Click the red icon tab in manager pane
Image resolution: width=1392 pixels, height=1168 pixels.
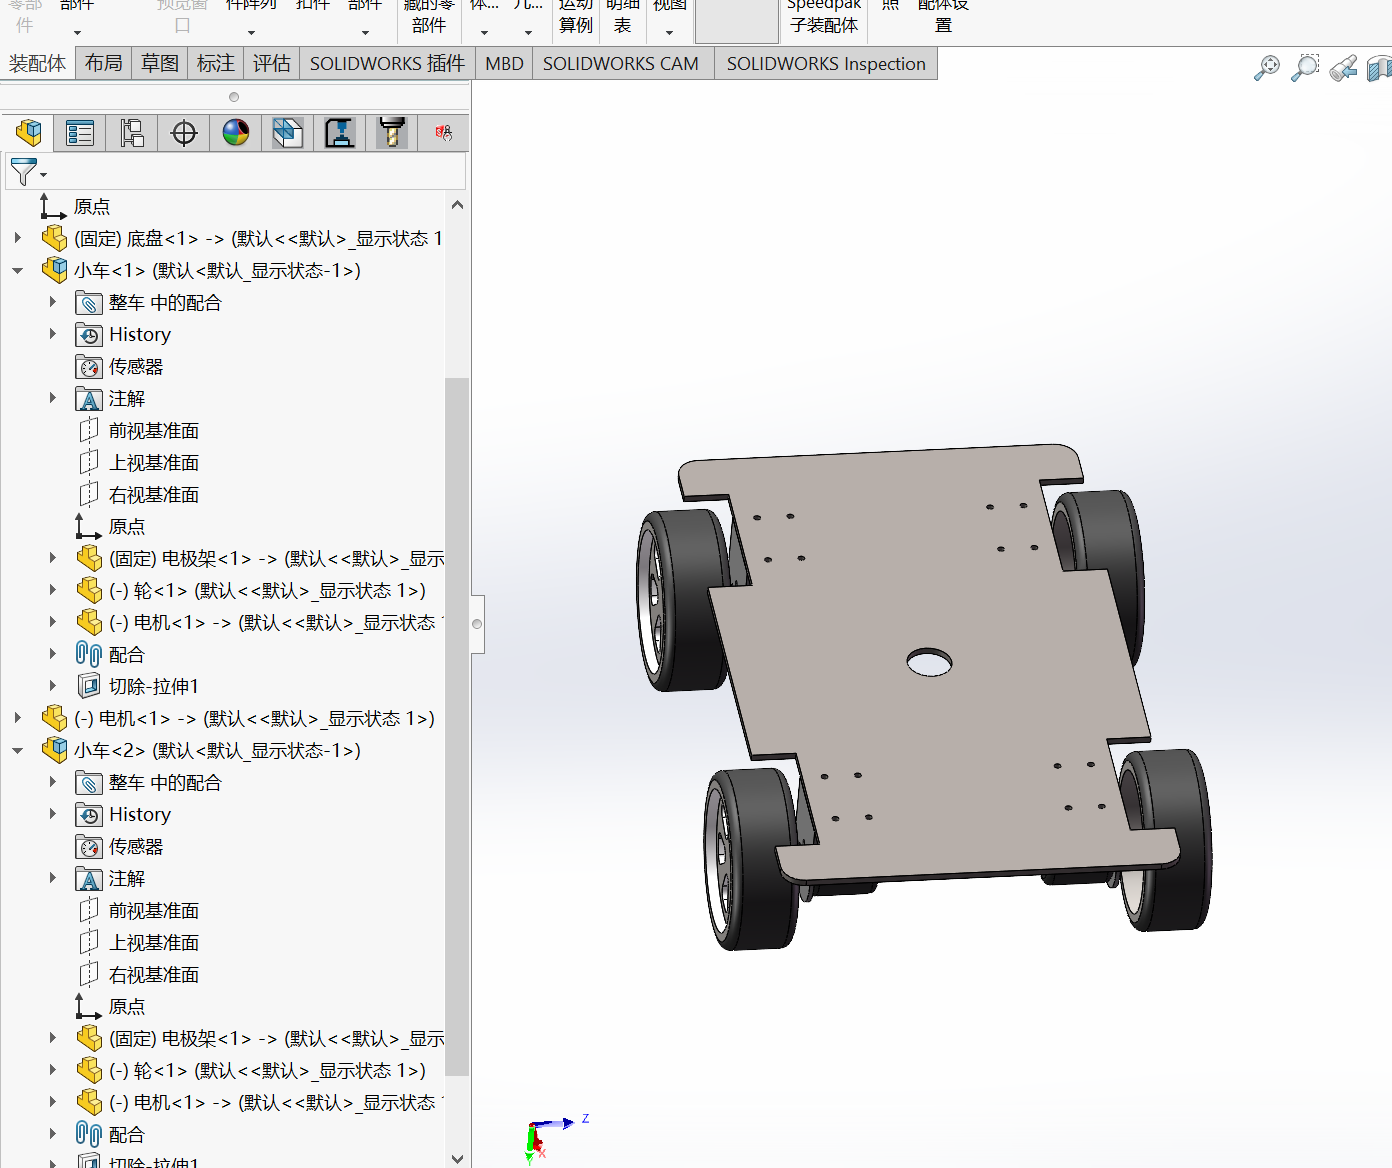[443, 133]
